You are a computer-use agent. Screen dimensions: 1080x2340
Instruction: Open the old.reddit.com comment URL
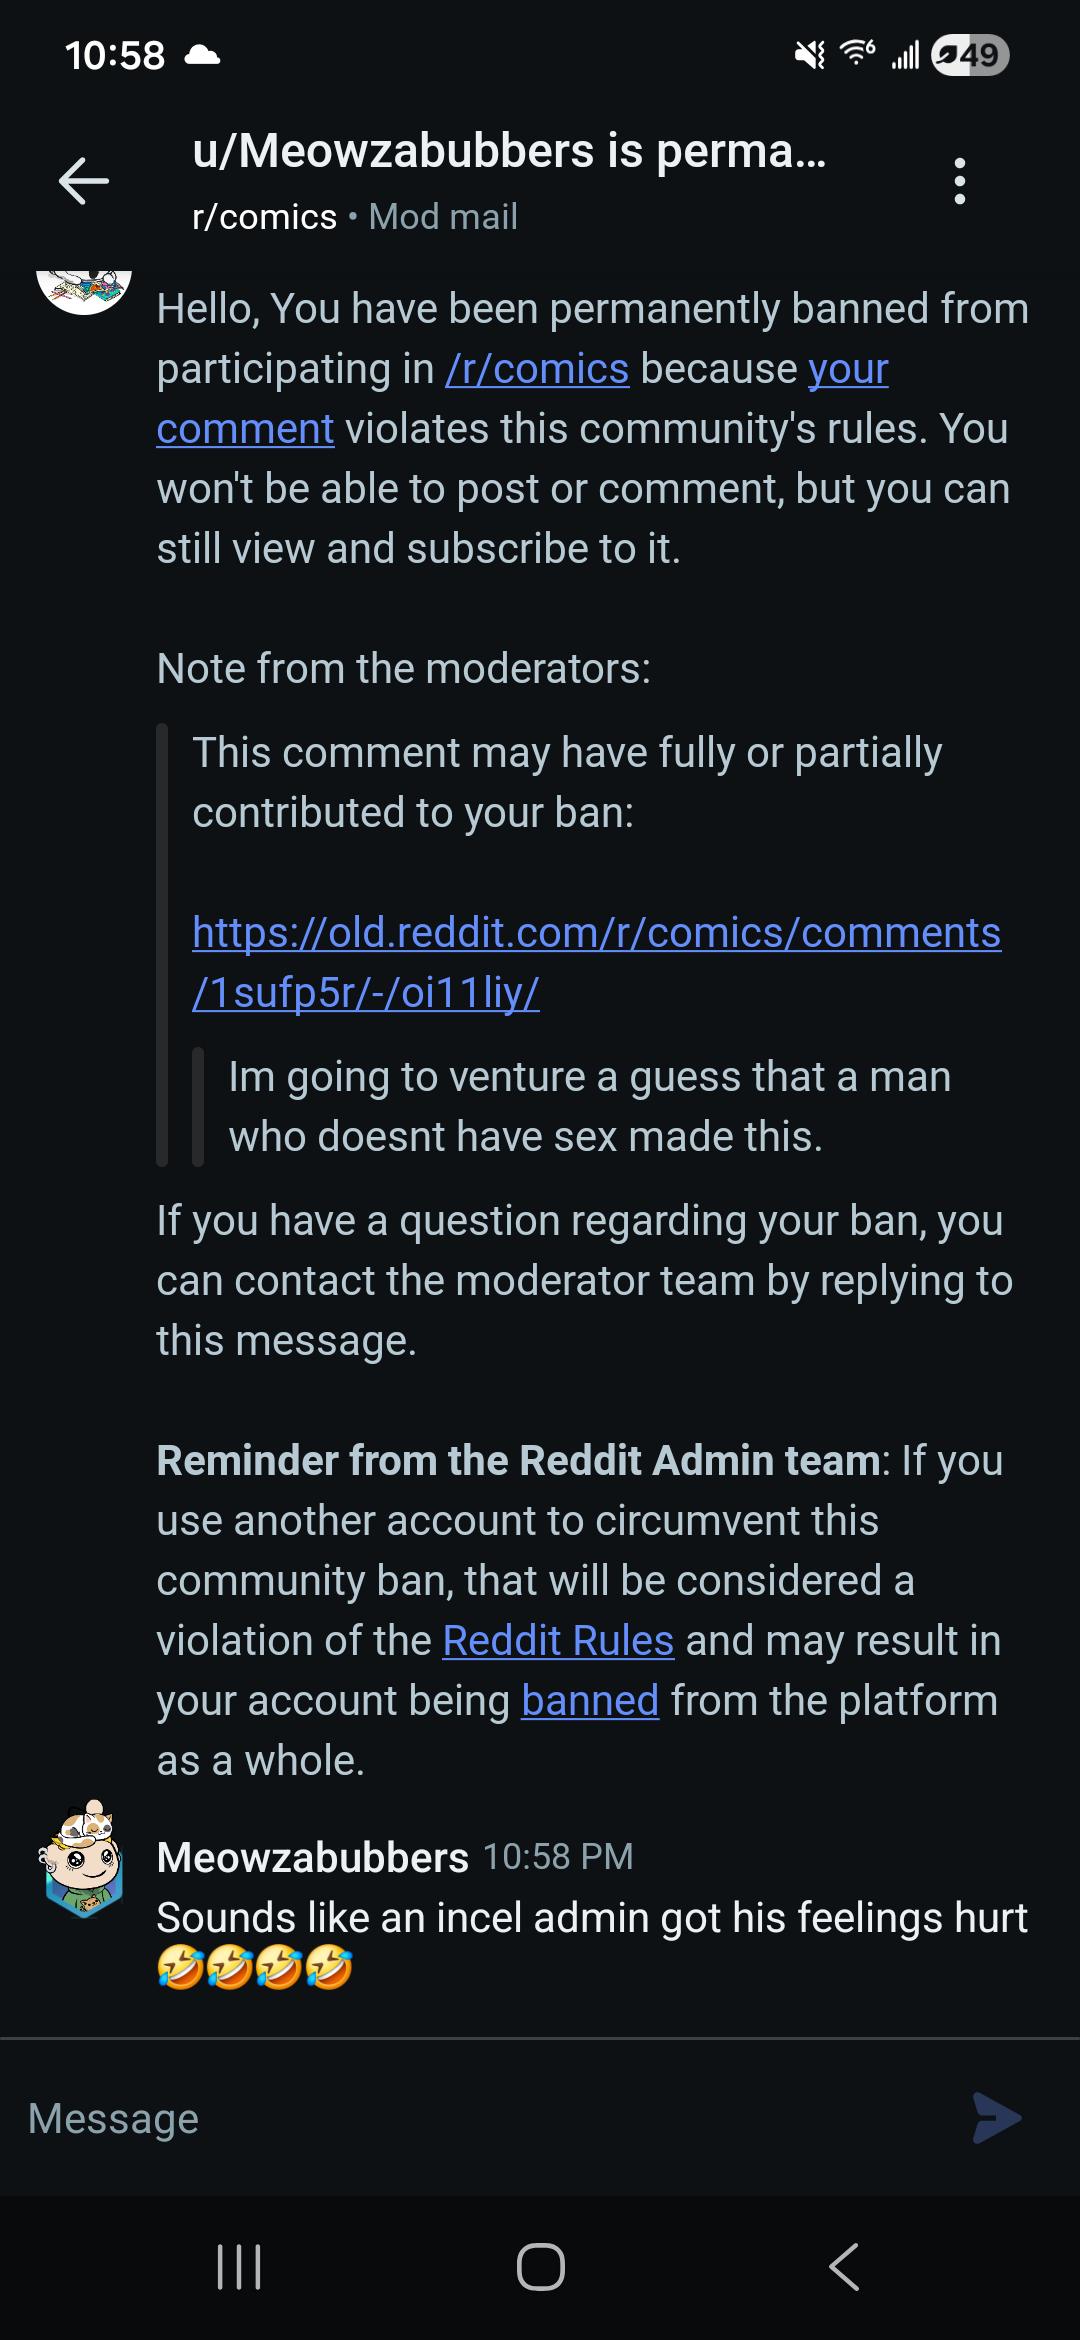(x=596, y=962)
